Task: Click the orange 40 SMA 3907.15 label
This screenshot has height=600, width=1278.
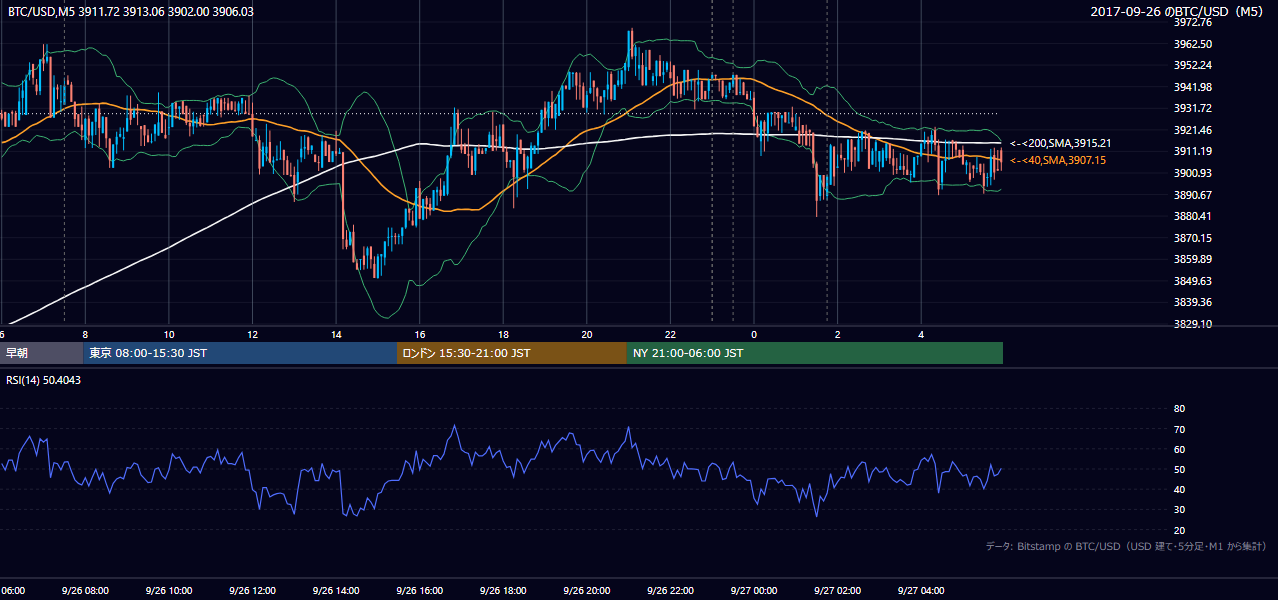Action: [1058, 160]
